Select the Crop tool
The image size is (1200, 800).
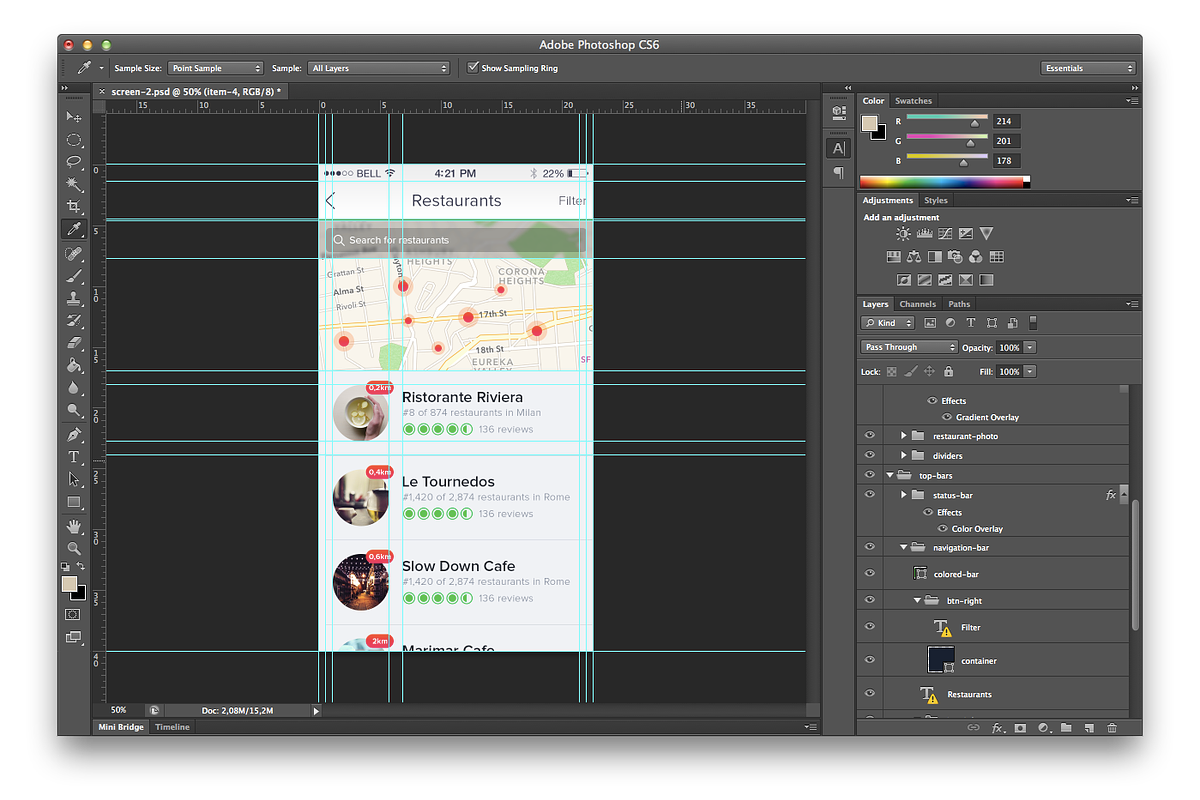pos(73,207)
